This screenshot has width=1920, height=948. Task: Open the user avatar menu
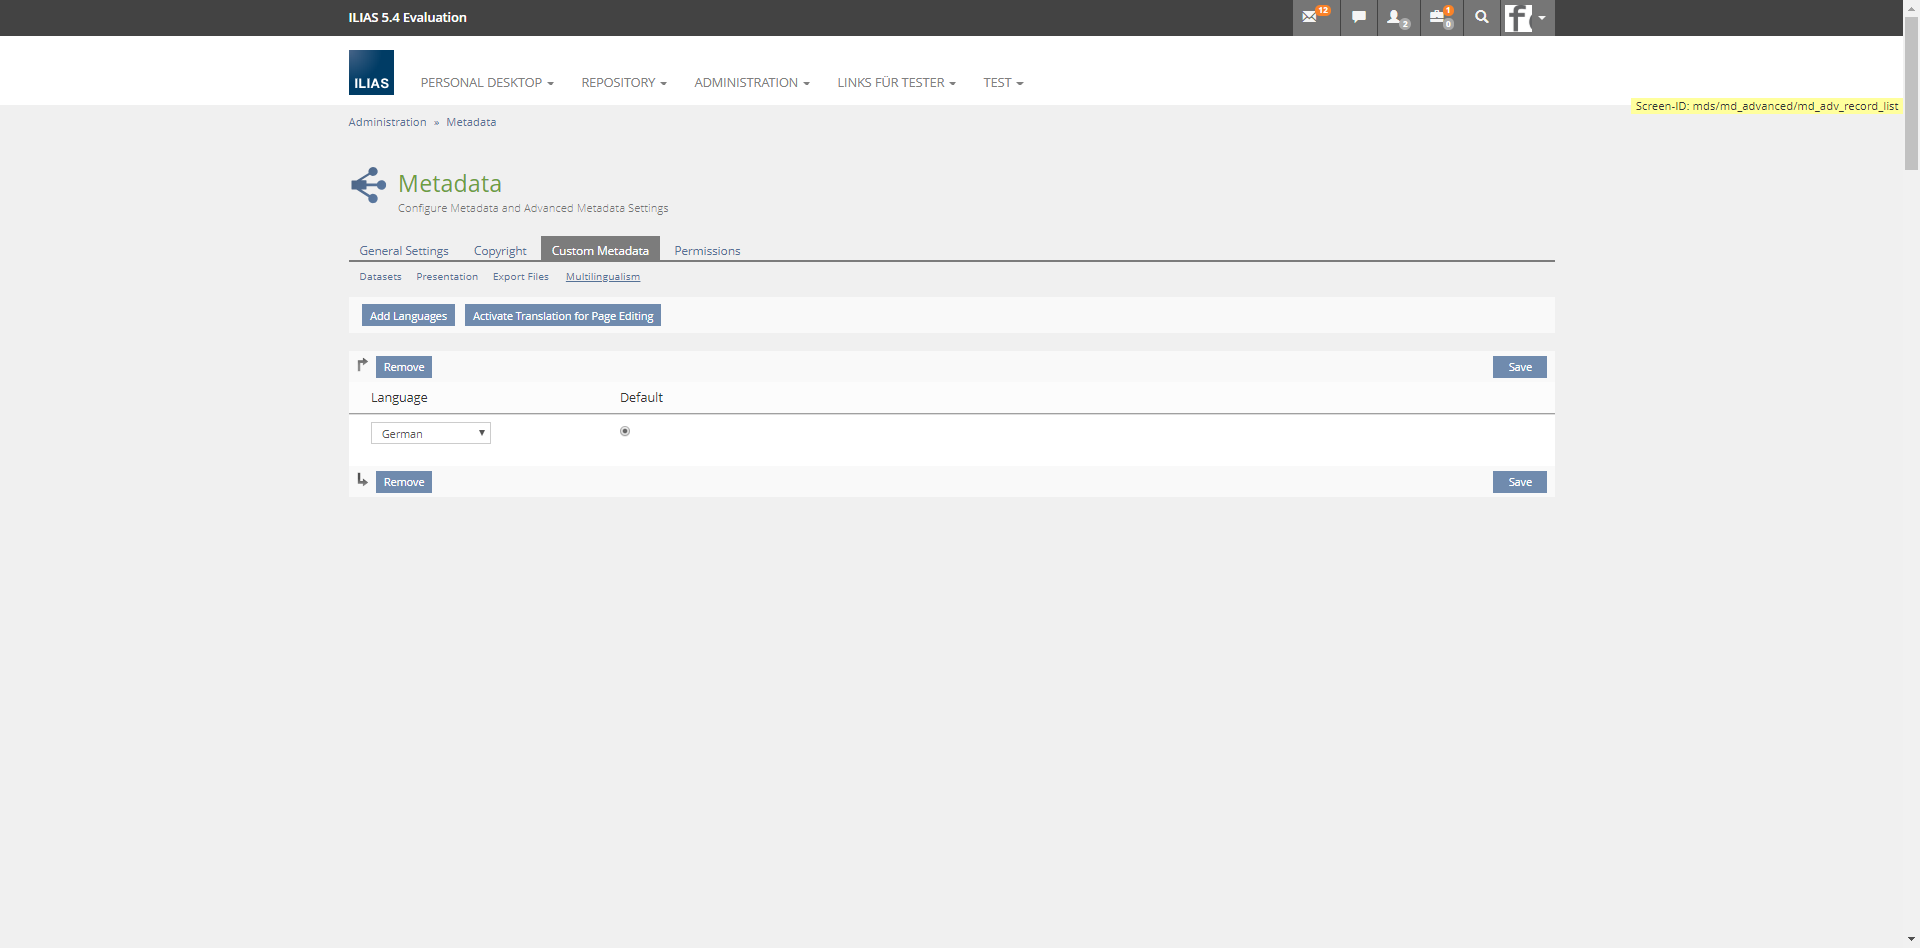pyautogui.click(x=1526, y=17)
